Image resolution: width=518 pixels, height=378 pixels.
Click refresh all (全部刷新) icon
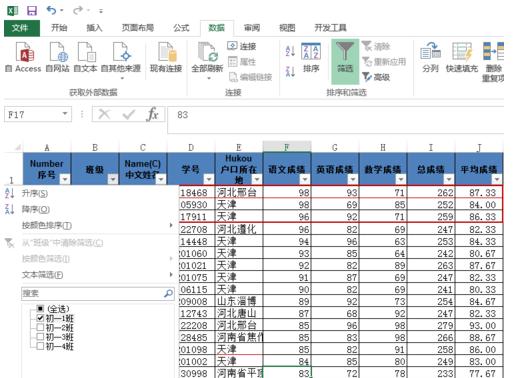tap(207, 52)
